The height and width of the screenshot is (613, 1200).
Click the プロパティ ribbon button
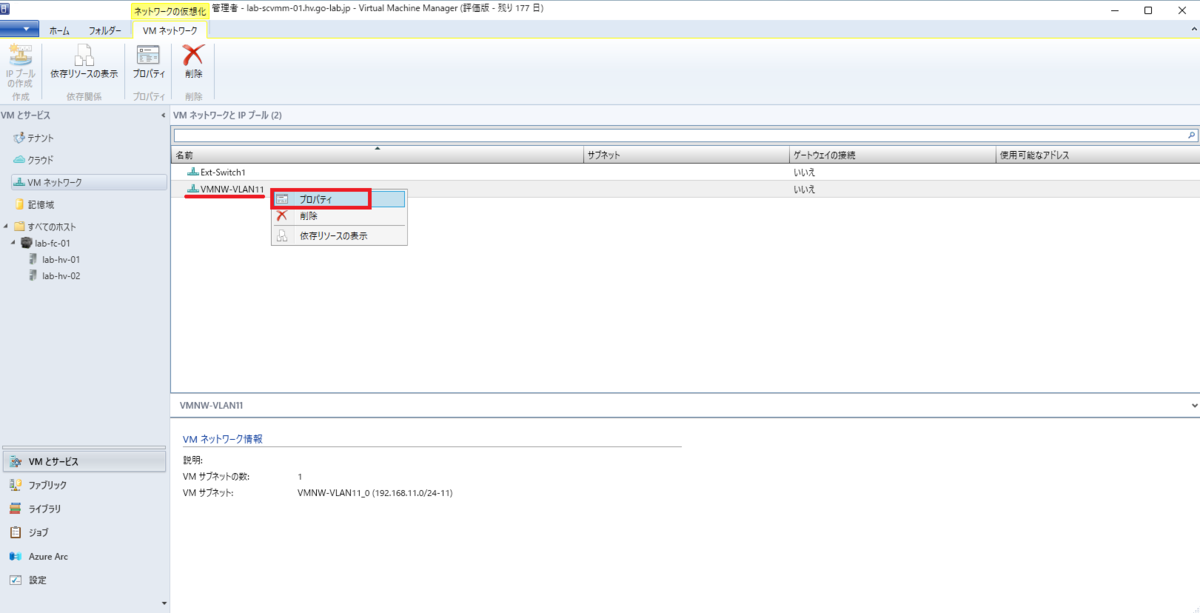[149, 64]
